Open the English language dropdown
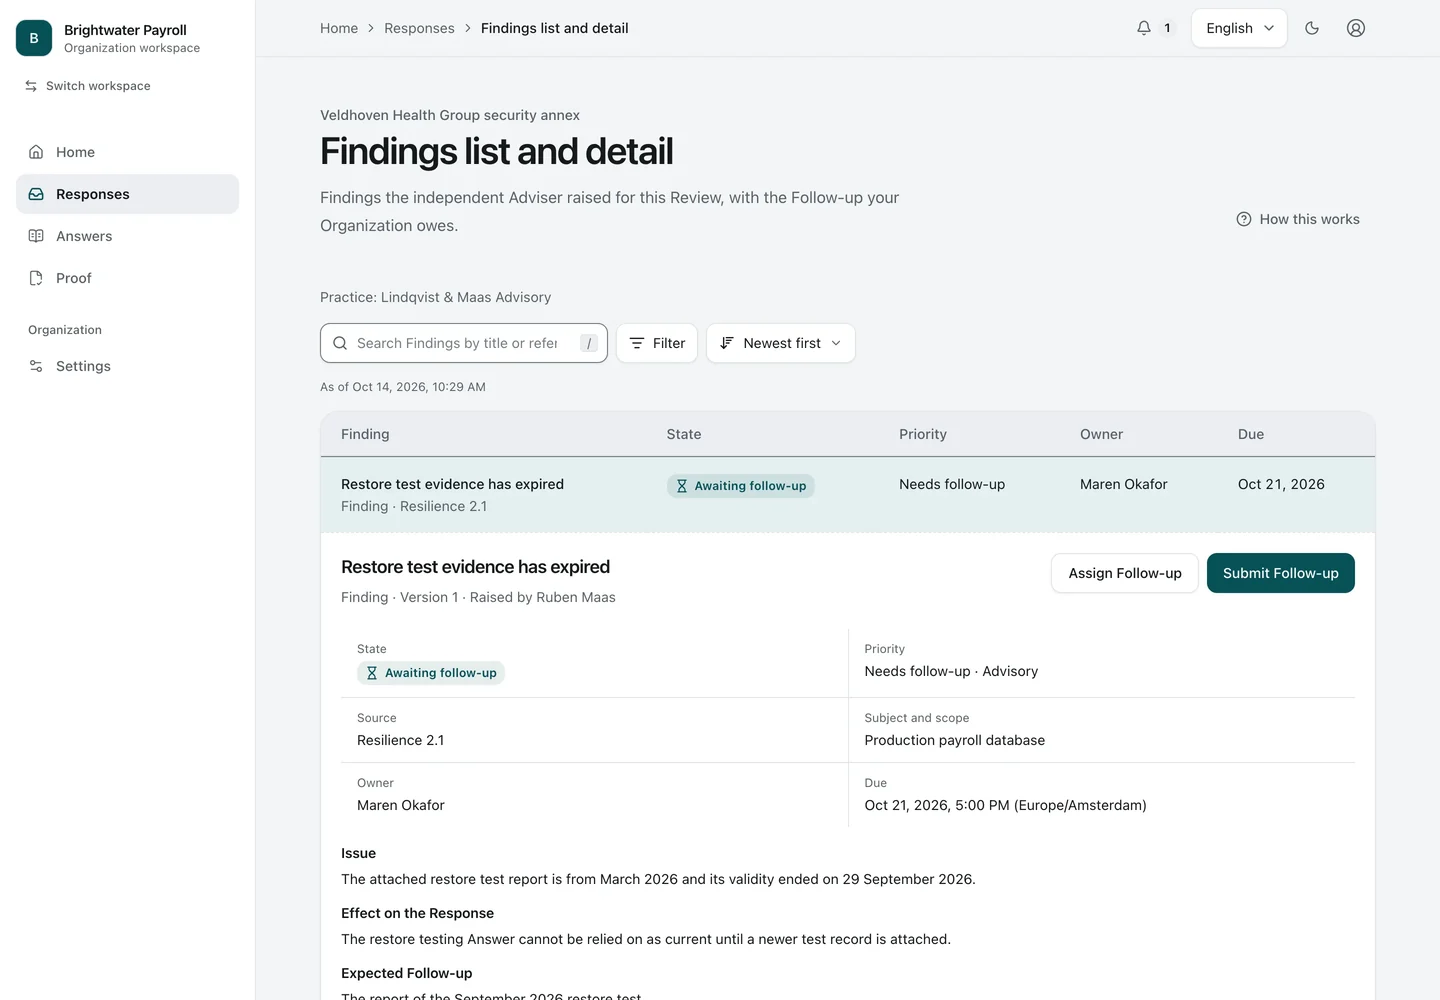The width and height of the screenshot is (1440, 1000). coord(1239,28)
